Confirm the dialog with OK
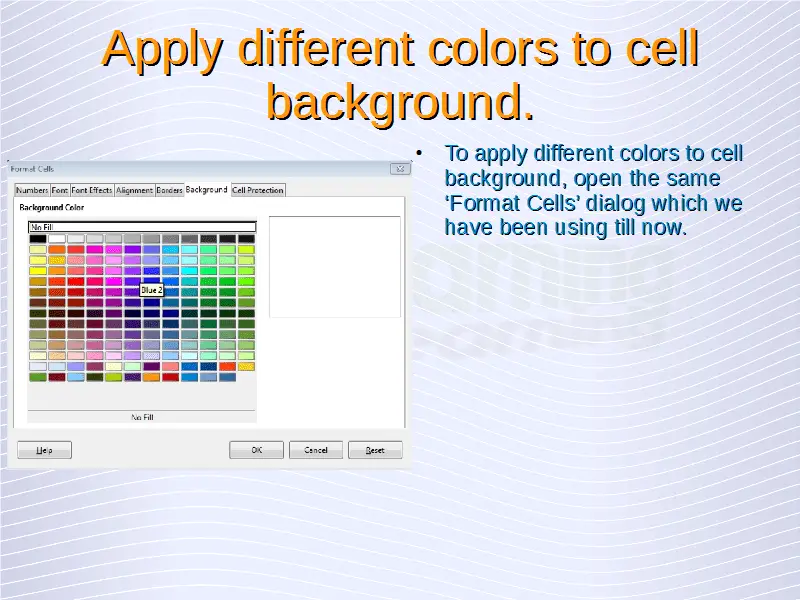 (256, 450)
